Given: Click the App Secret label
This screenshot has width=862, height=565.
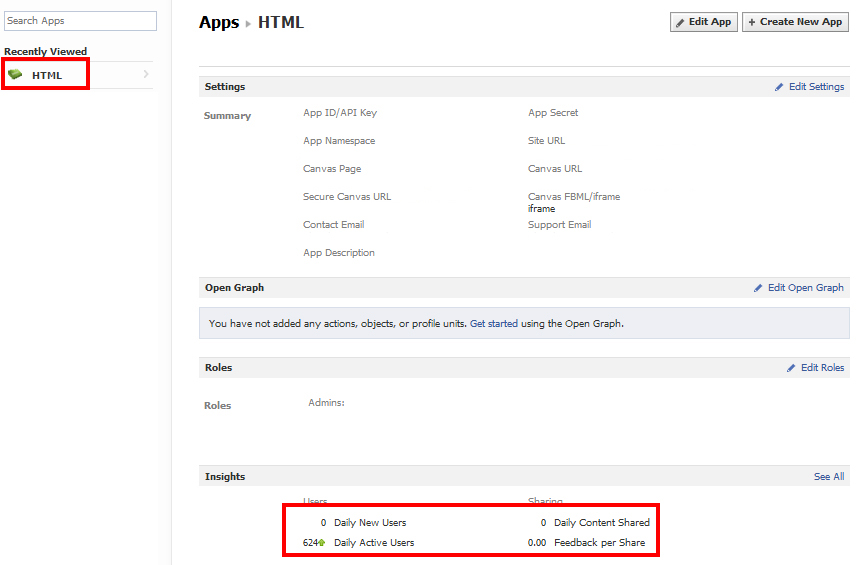Looking at the screenshot, I should 553,113.
